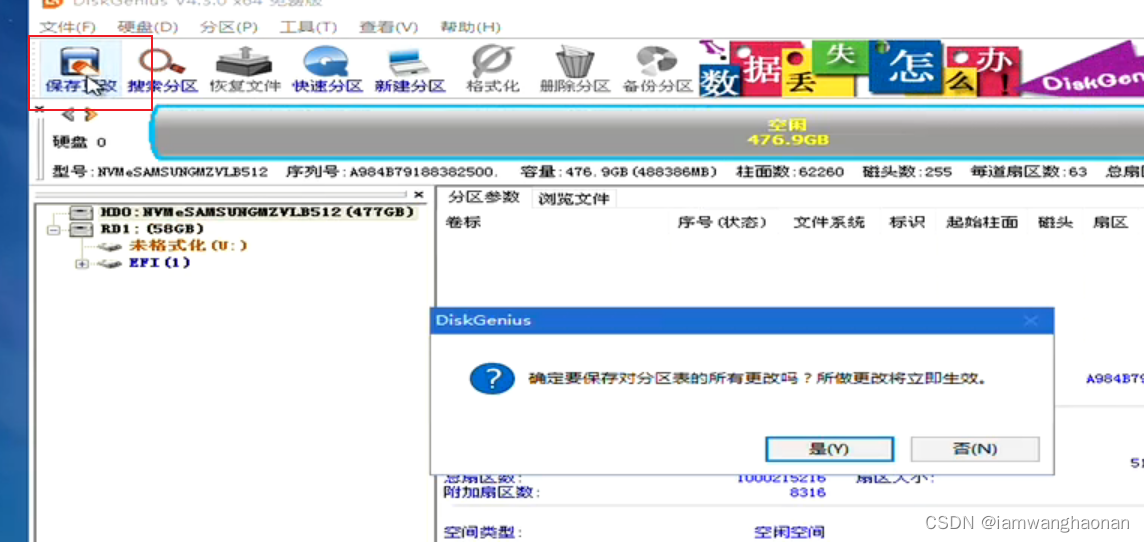
Task: Click the 磁头 column header
Action: click(x=1055, y=222)
